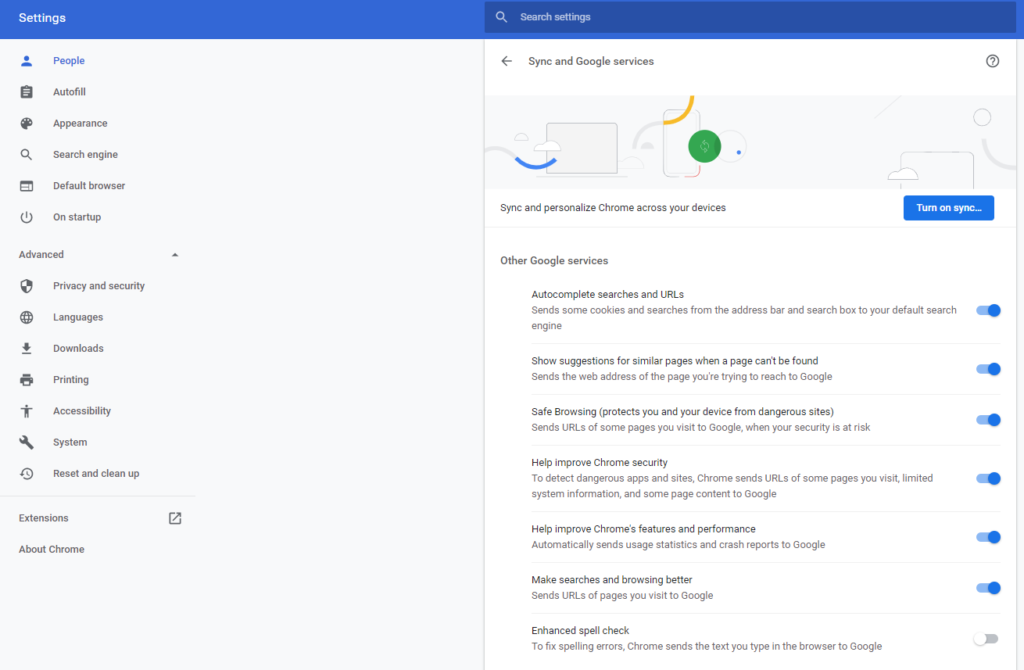Collapse the Advanced section arrow
Image resolution: width=1024 pixels, height=670 pixels.
click(175, 255)
